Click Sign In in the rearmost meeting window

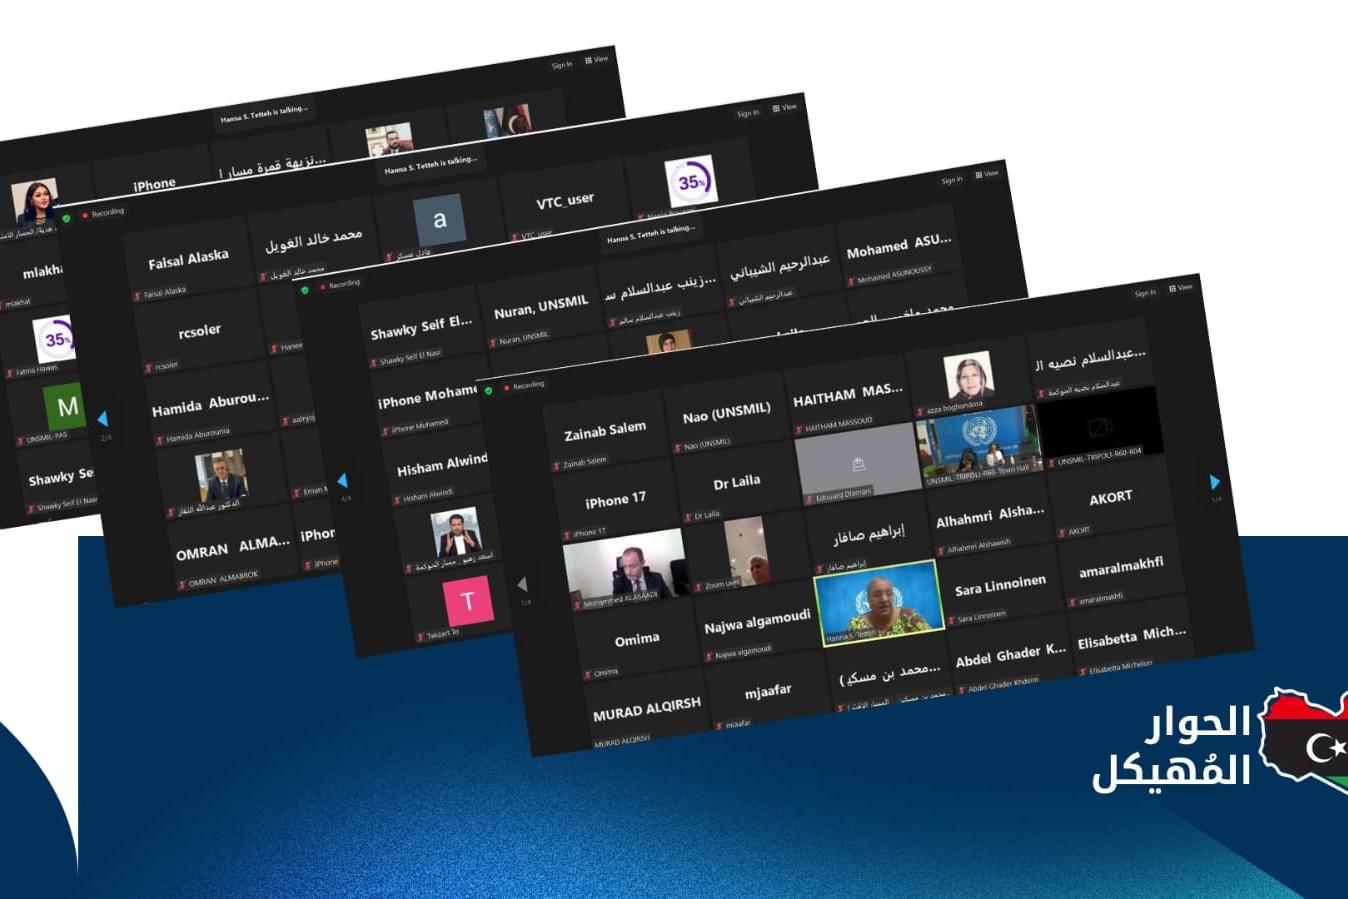tap(562, 65)
